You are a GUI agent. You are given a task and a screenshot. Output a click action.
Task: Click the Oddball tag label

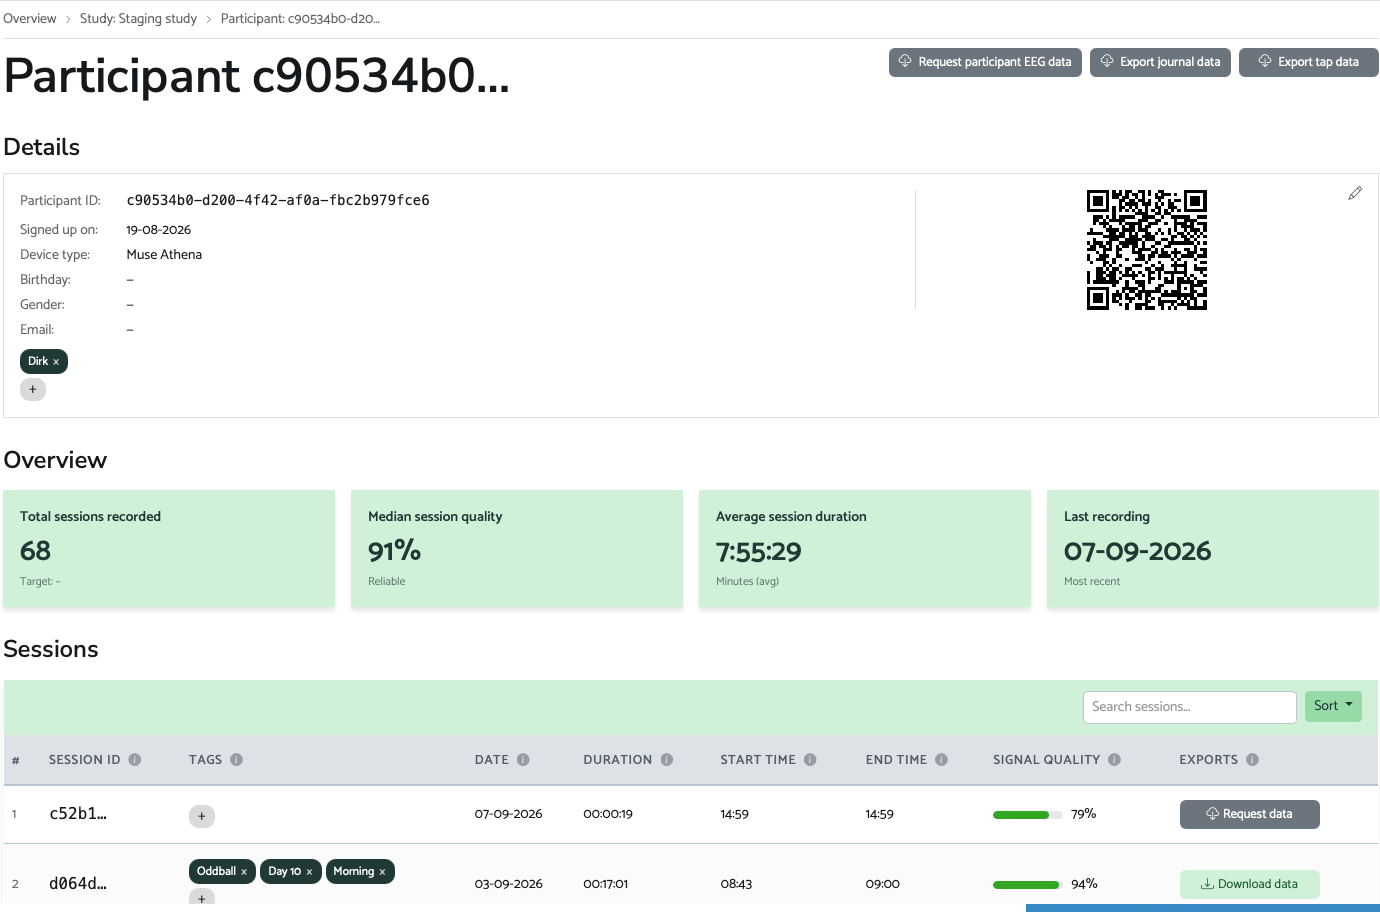[216, 872]
